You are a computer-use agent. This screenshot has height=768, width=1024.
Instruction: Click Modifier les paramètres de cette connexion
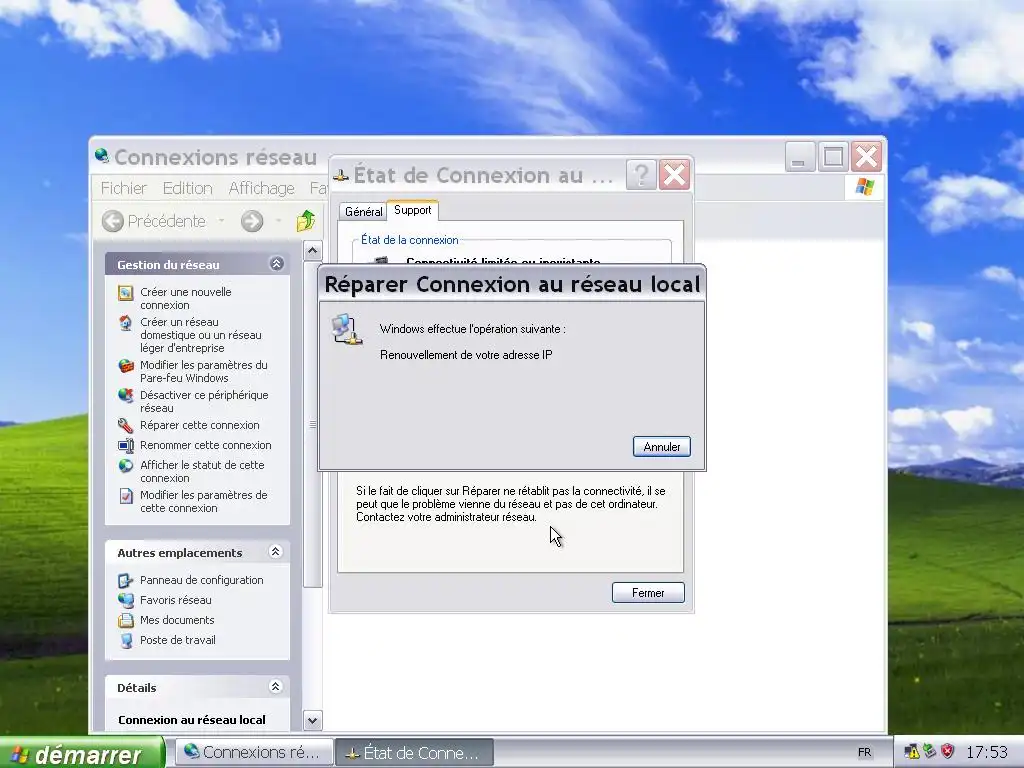tap(203, 502)
